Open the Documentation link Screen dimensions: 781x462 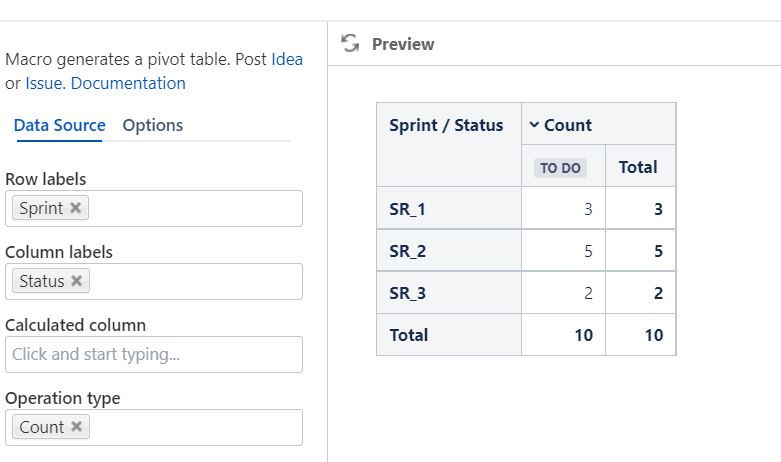coord(128,83)
